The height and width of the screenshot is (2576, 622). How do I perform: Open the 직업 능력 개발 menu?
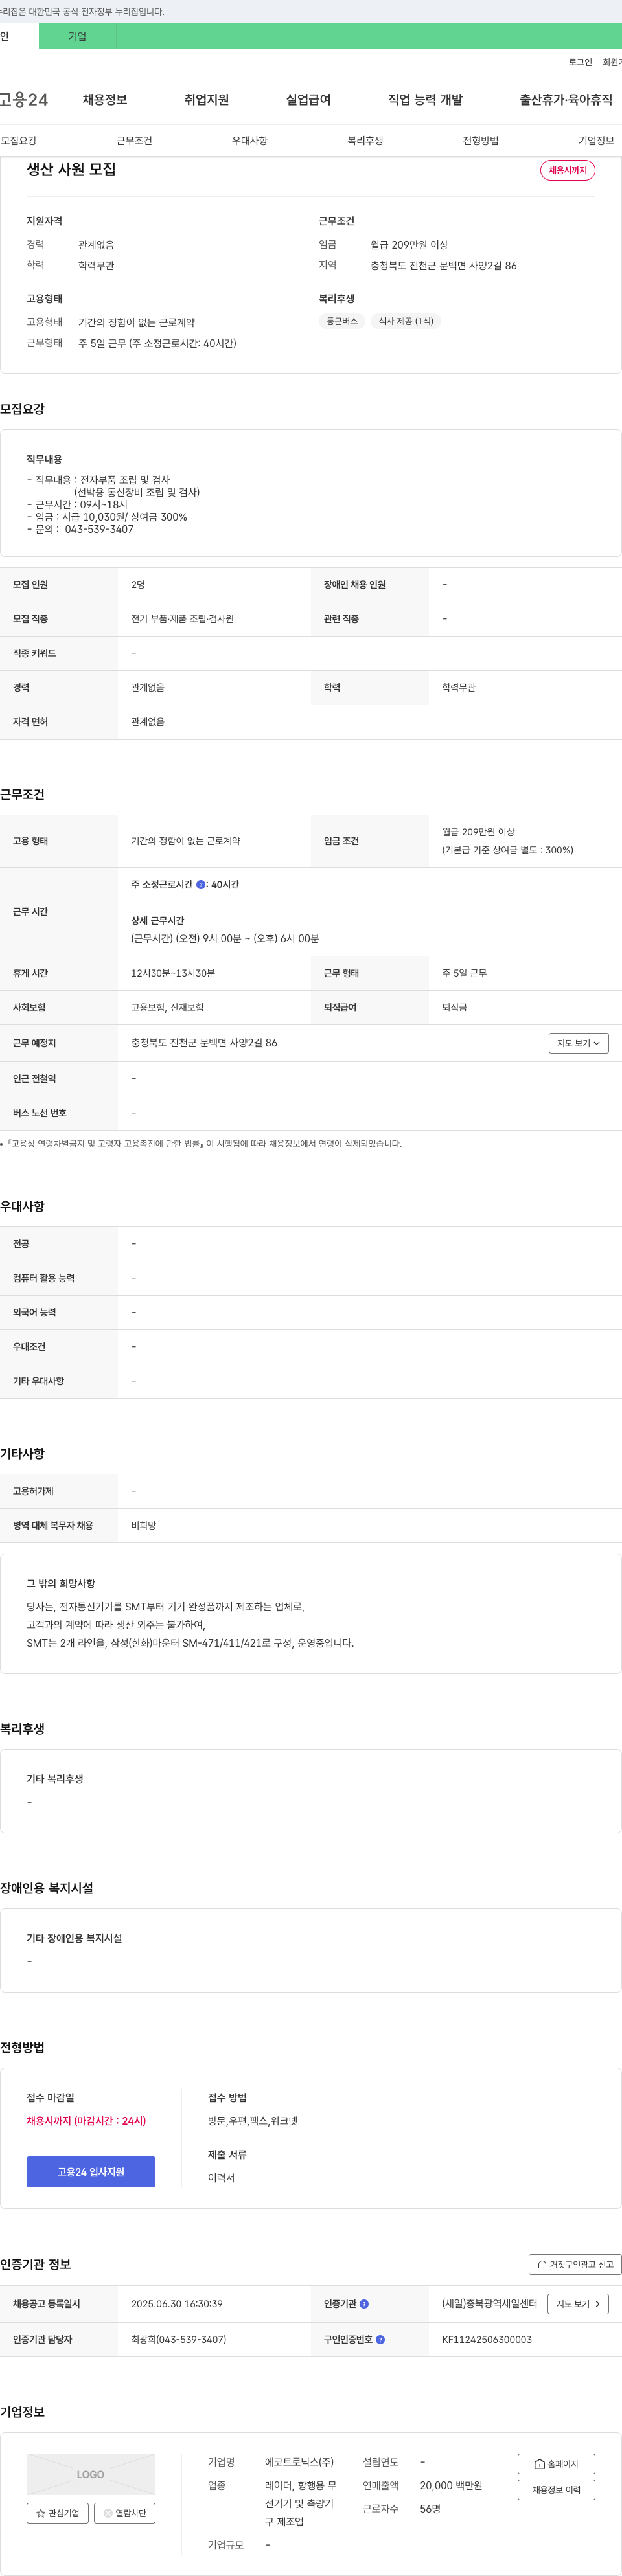click(x=425, y=100)
